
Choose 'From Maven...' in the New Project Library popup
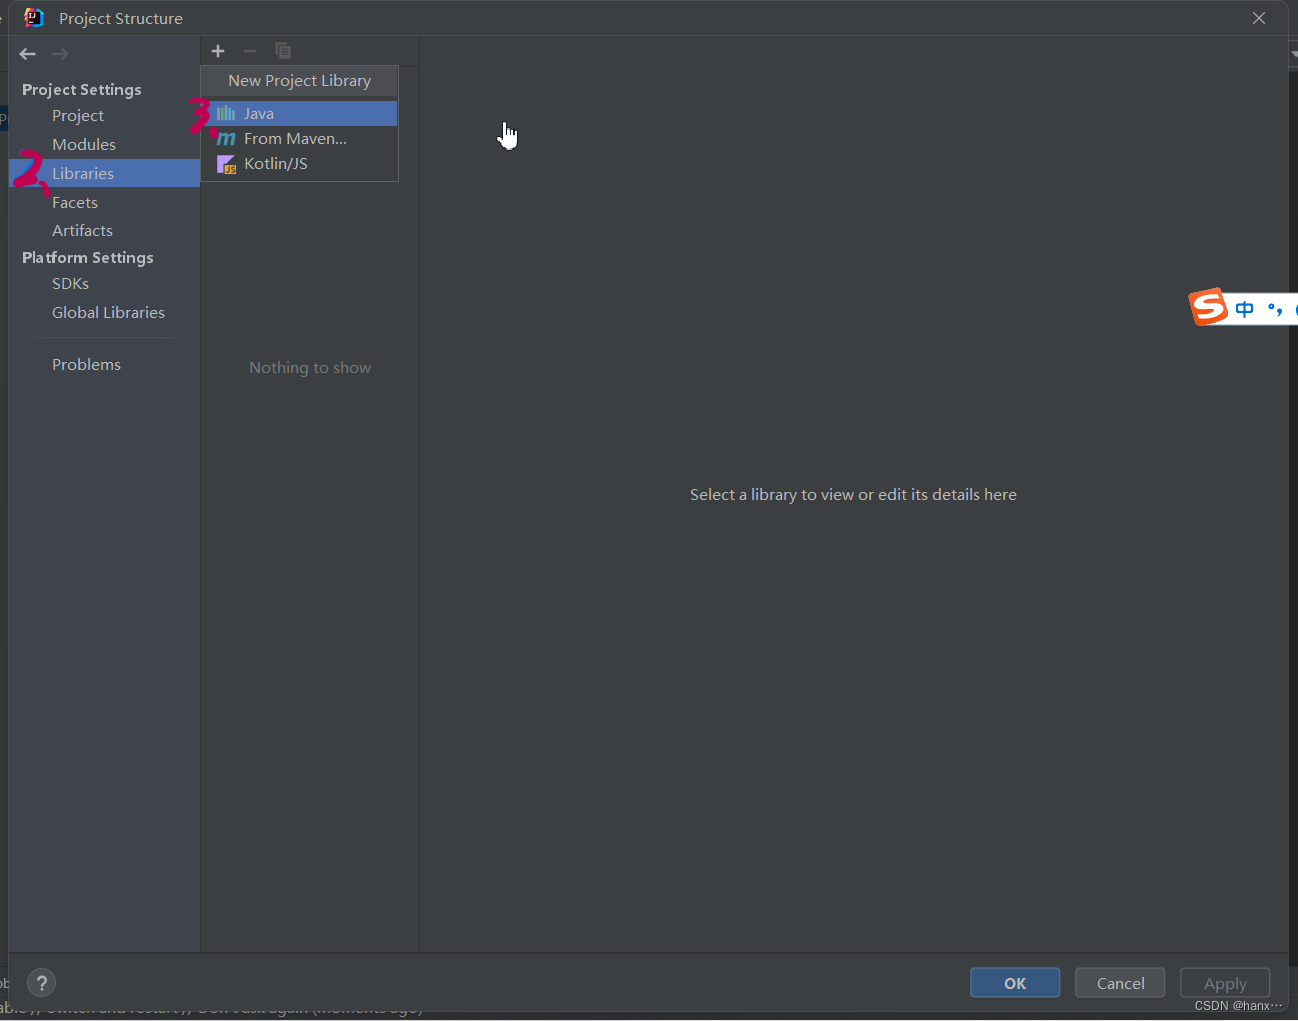coord(295,138)
